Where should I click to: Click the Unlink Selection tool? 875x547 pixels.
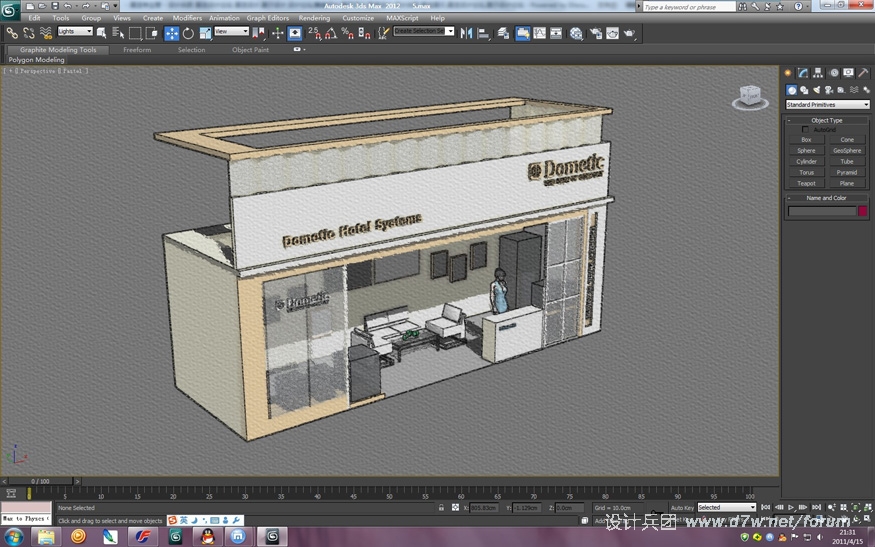coord(29,33)
